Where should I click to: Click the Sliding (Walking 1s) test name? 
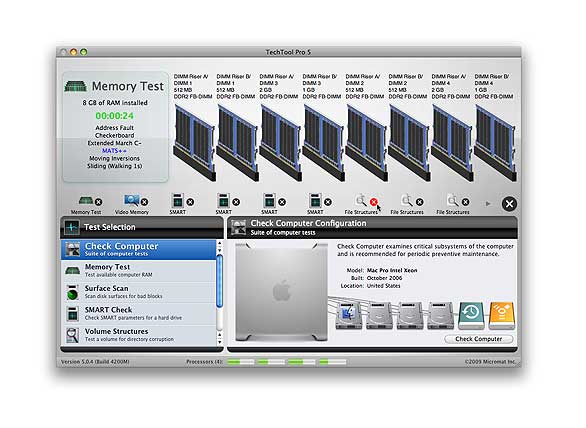click(114, 166)
